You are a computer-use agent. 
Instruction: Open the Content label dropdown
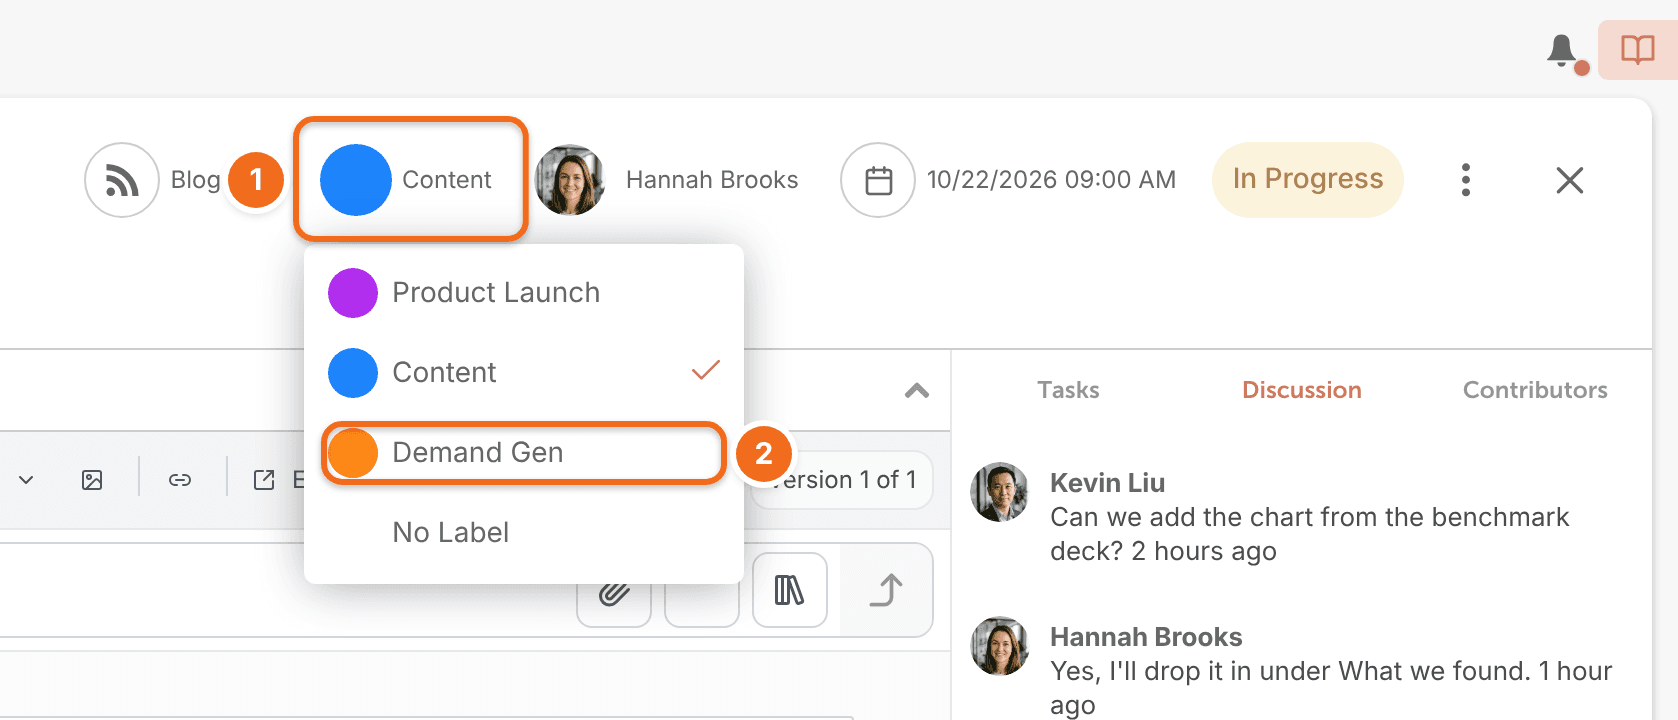[x=410, y=180]
